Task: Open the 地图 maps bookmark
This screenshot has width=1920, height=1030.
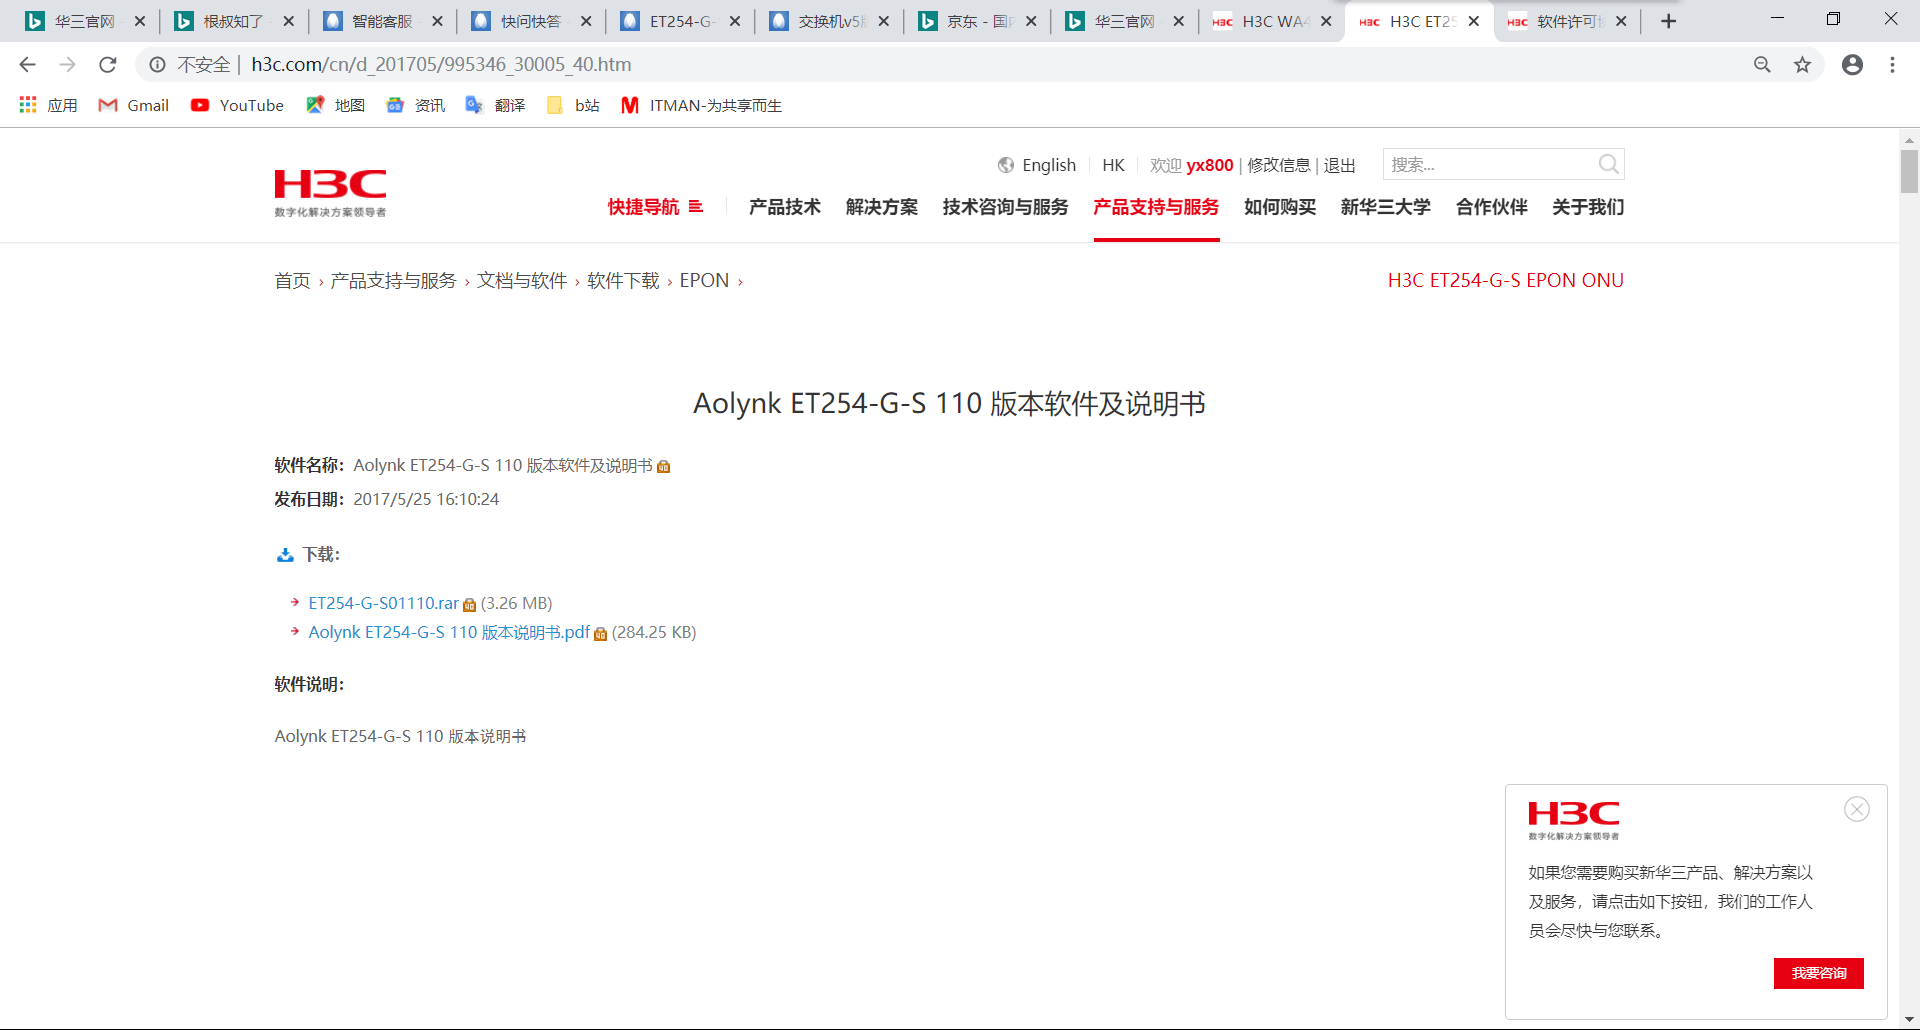Action: pos(335,105)
